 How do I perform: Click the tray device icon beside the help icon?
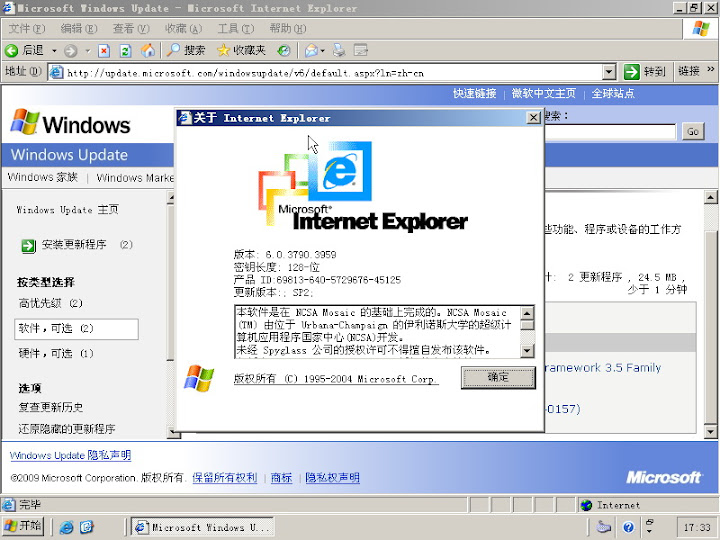pyautogui.click(x=603, y=527)
